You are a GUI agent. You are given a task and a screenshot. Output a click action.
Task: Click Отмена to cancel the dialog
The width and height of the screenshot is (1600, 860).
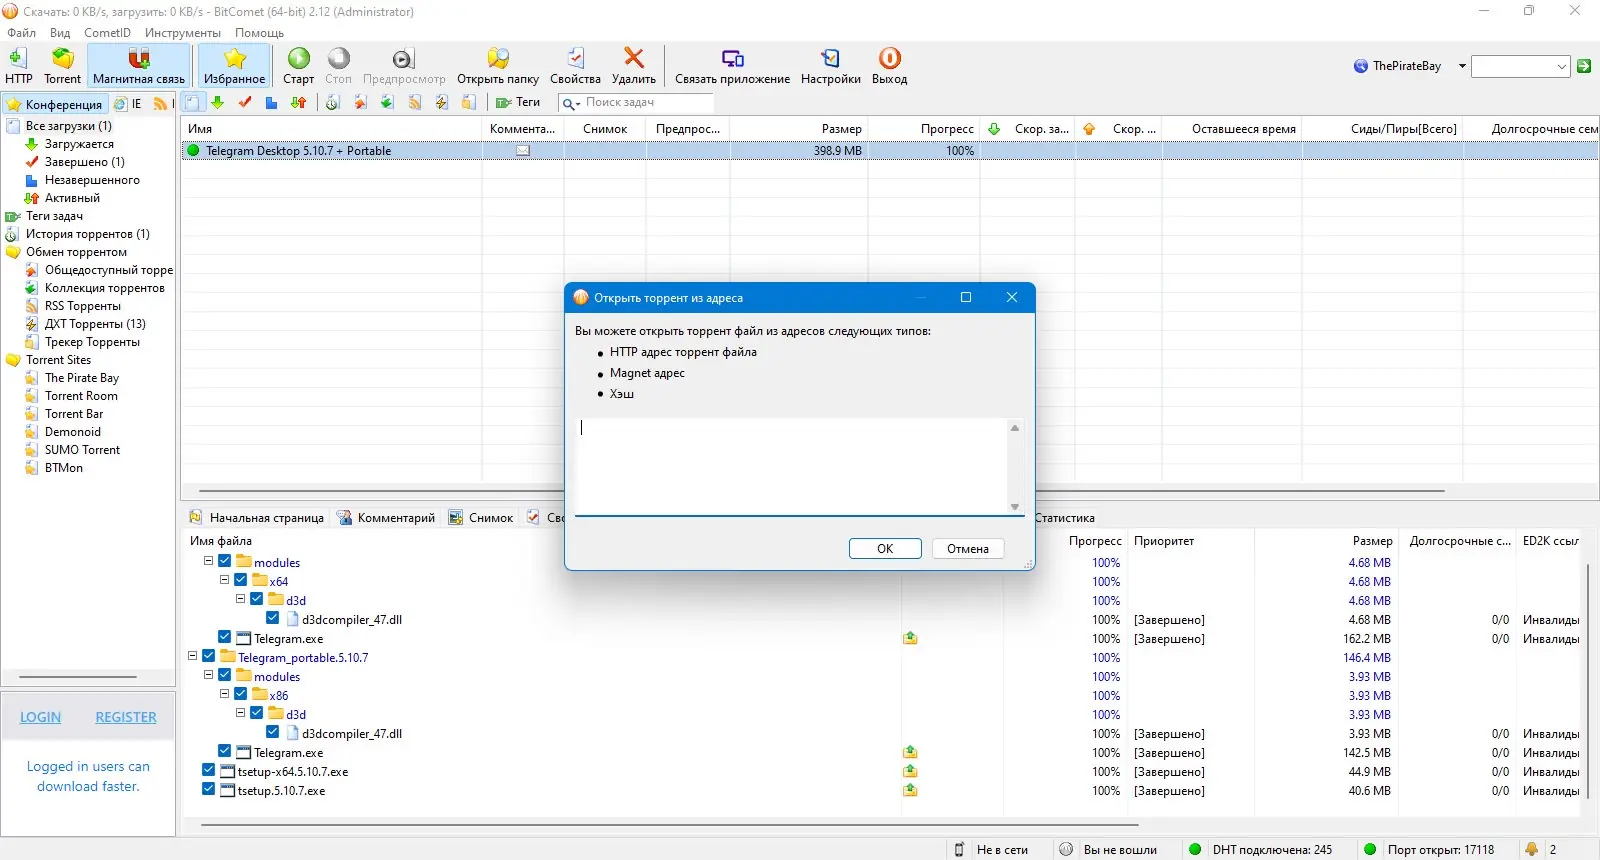(968, 549)
